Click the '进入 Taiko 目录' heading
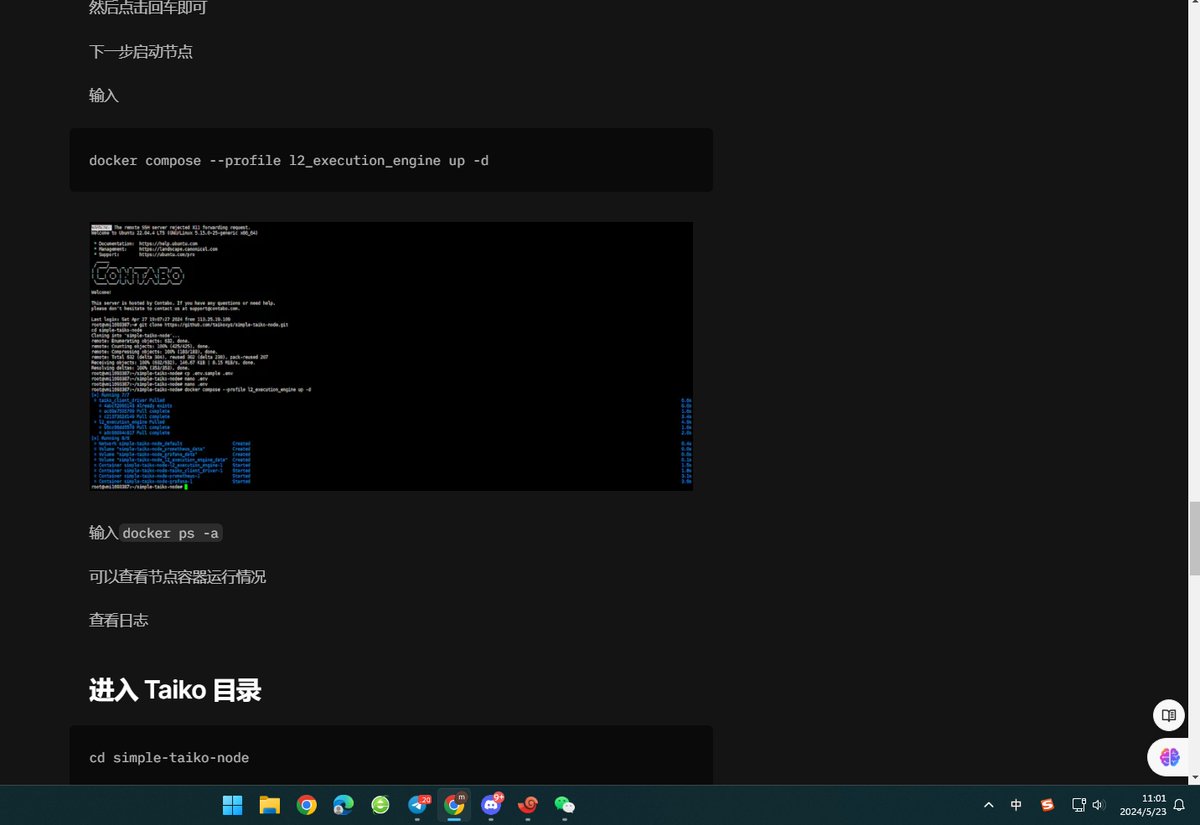 coord(175,690)
